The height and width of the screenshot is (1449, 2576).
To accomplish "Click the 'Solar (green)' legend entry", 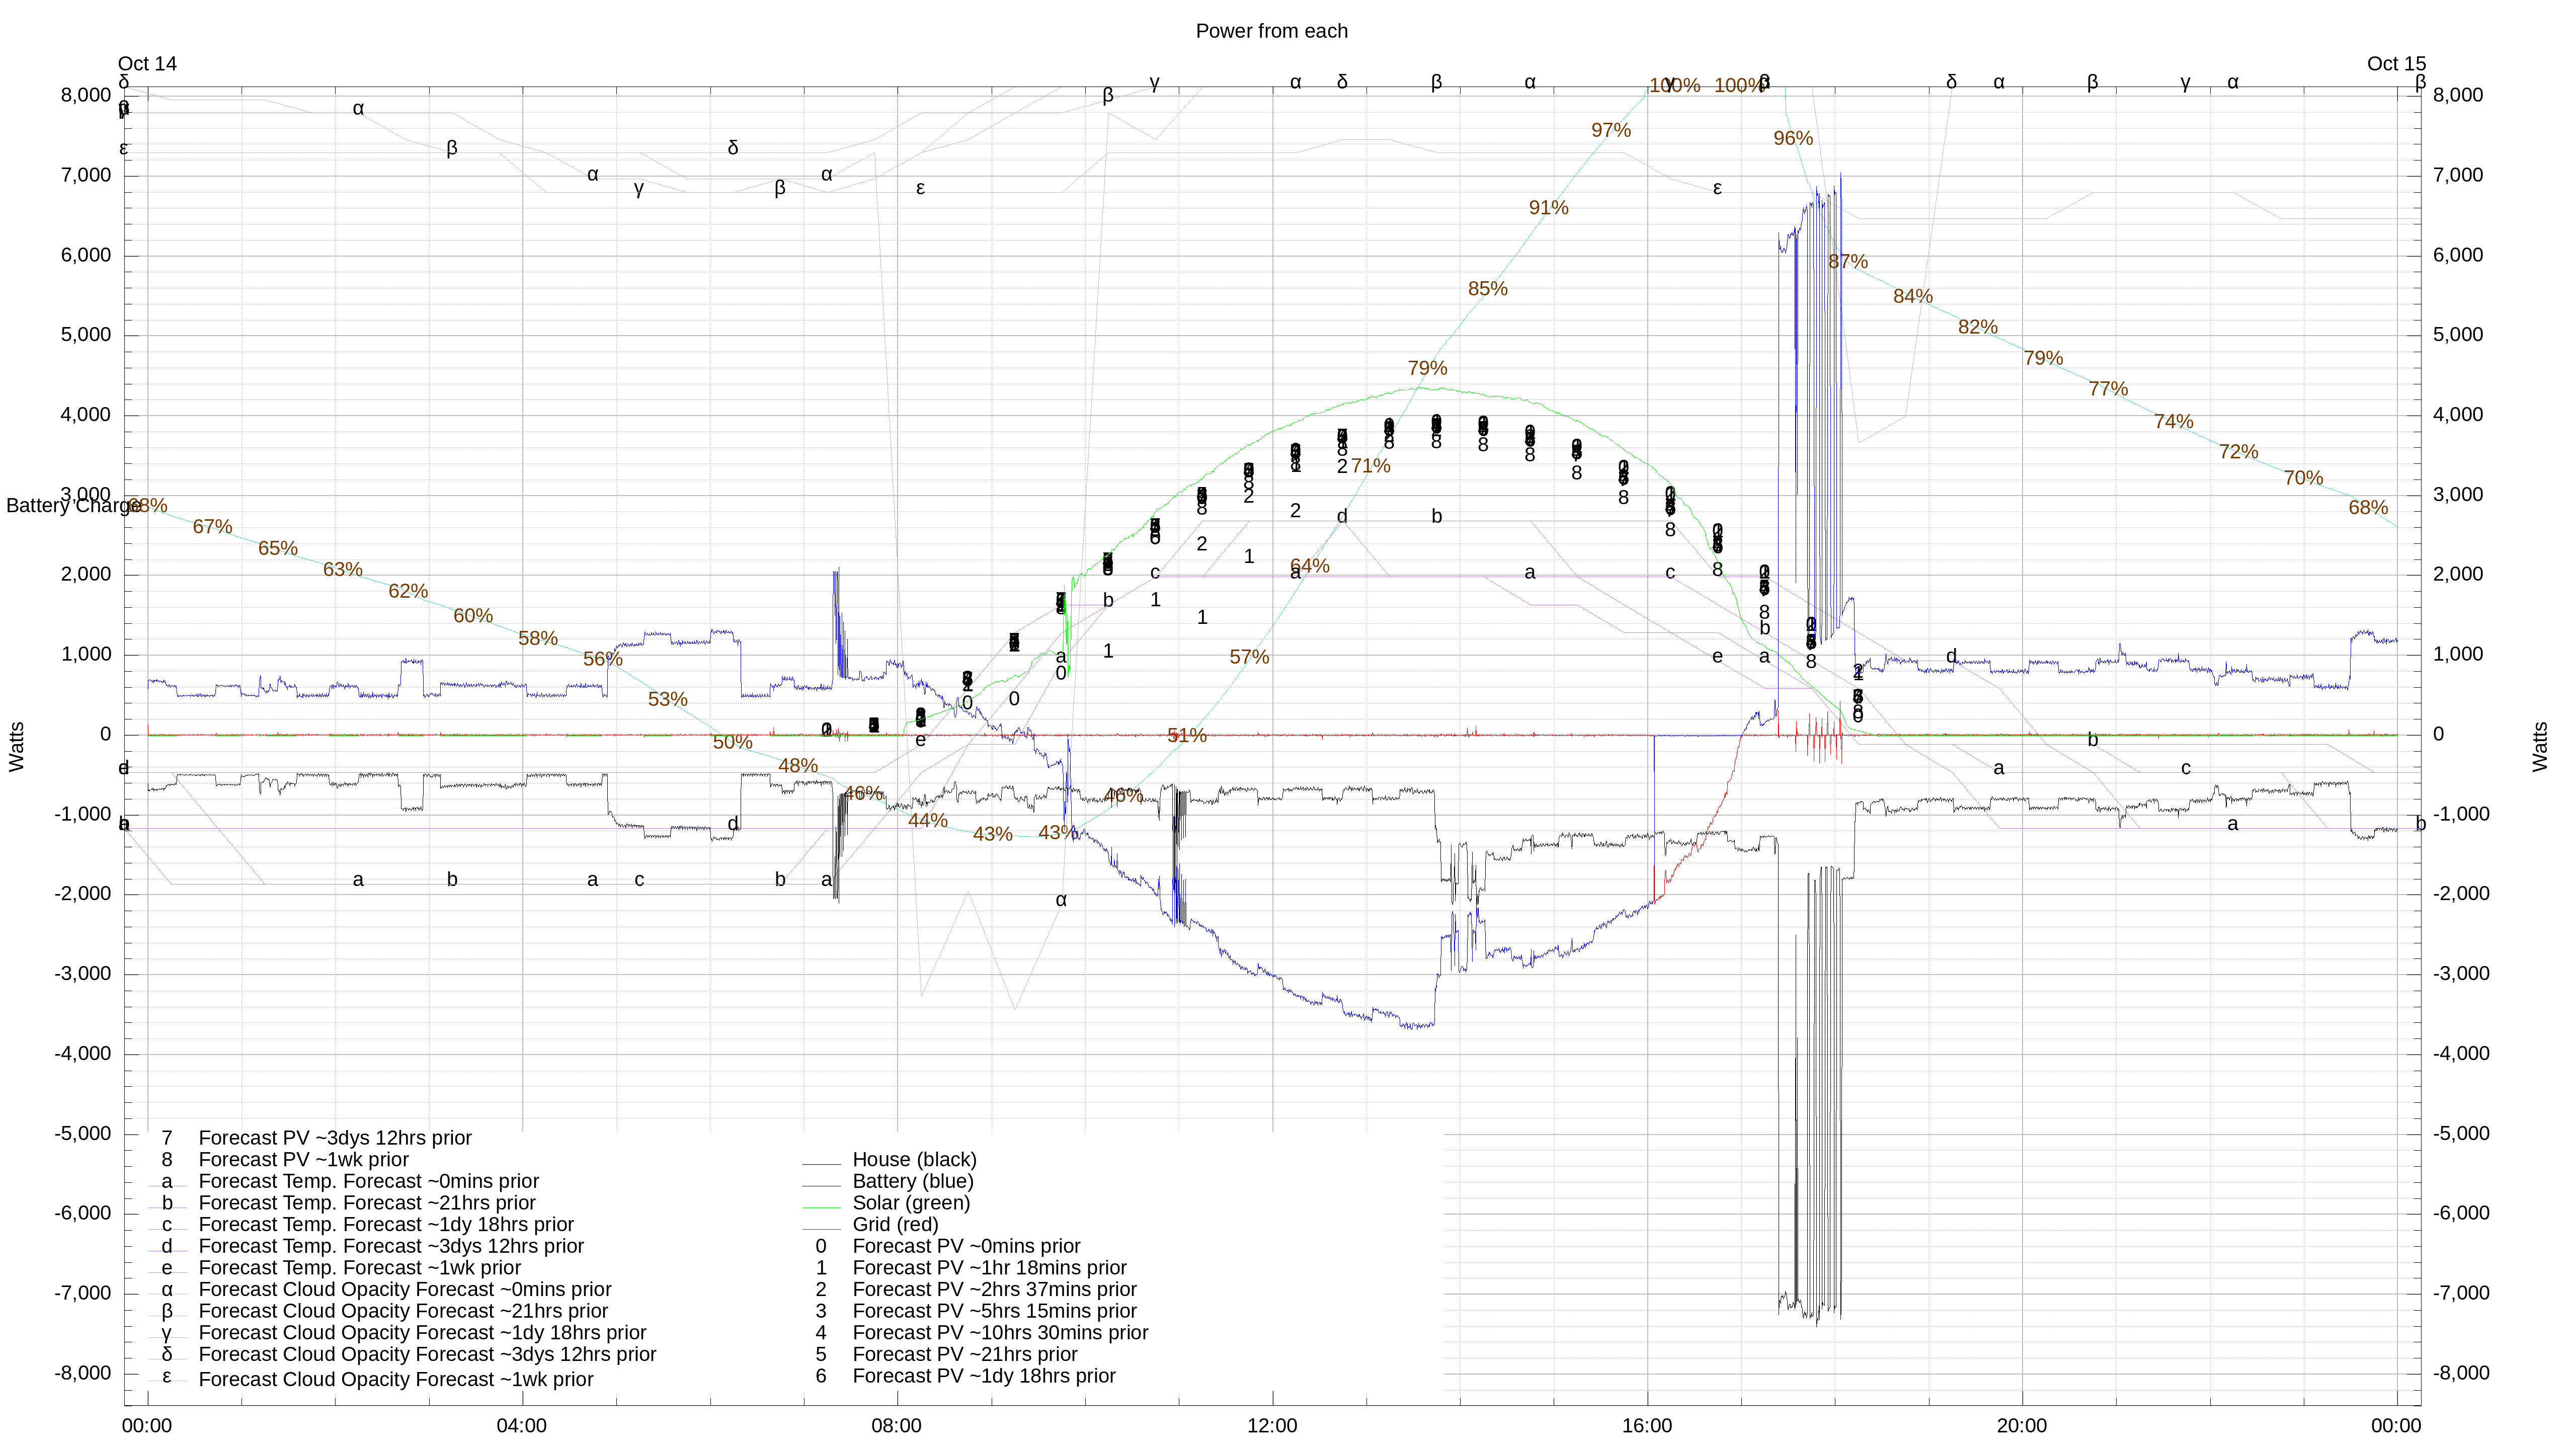I will (911, 1203).
